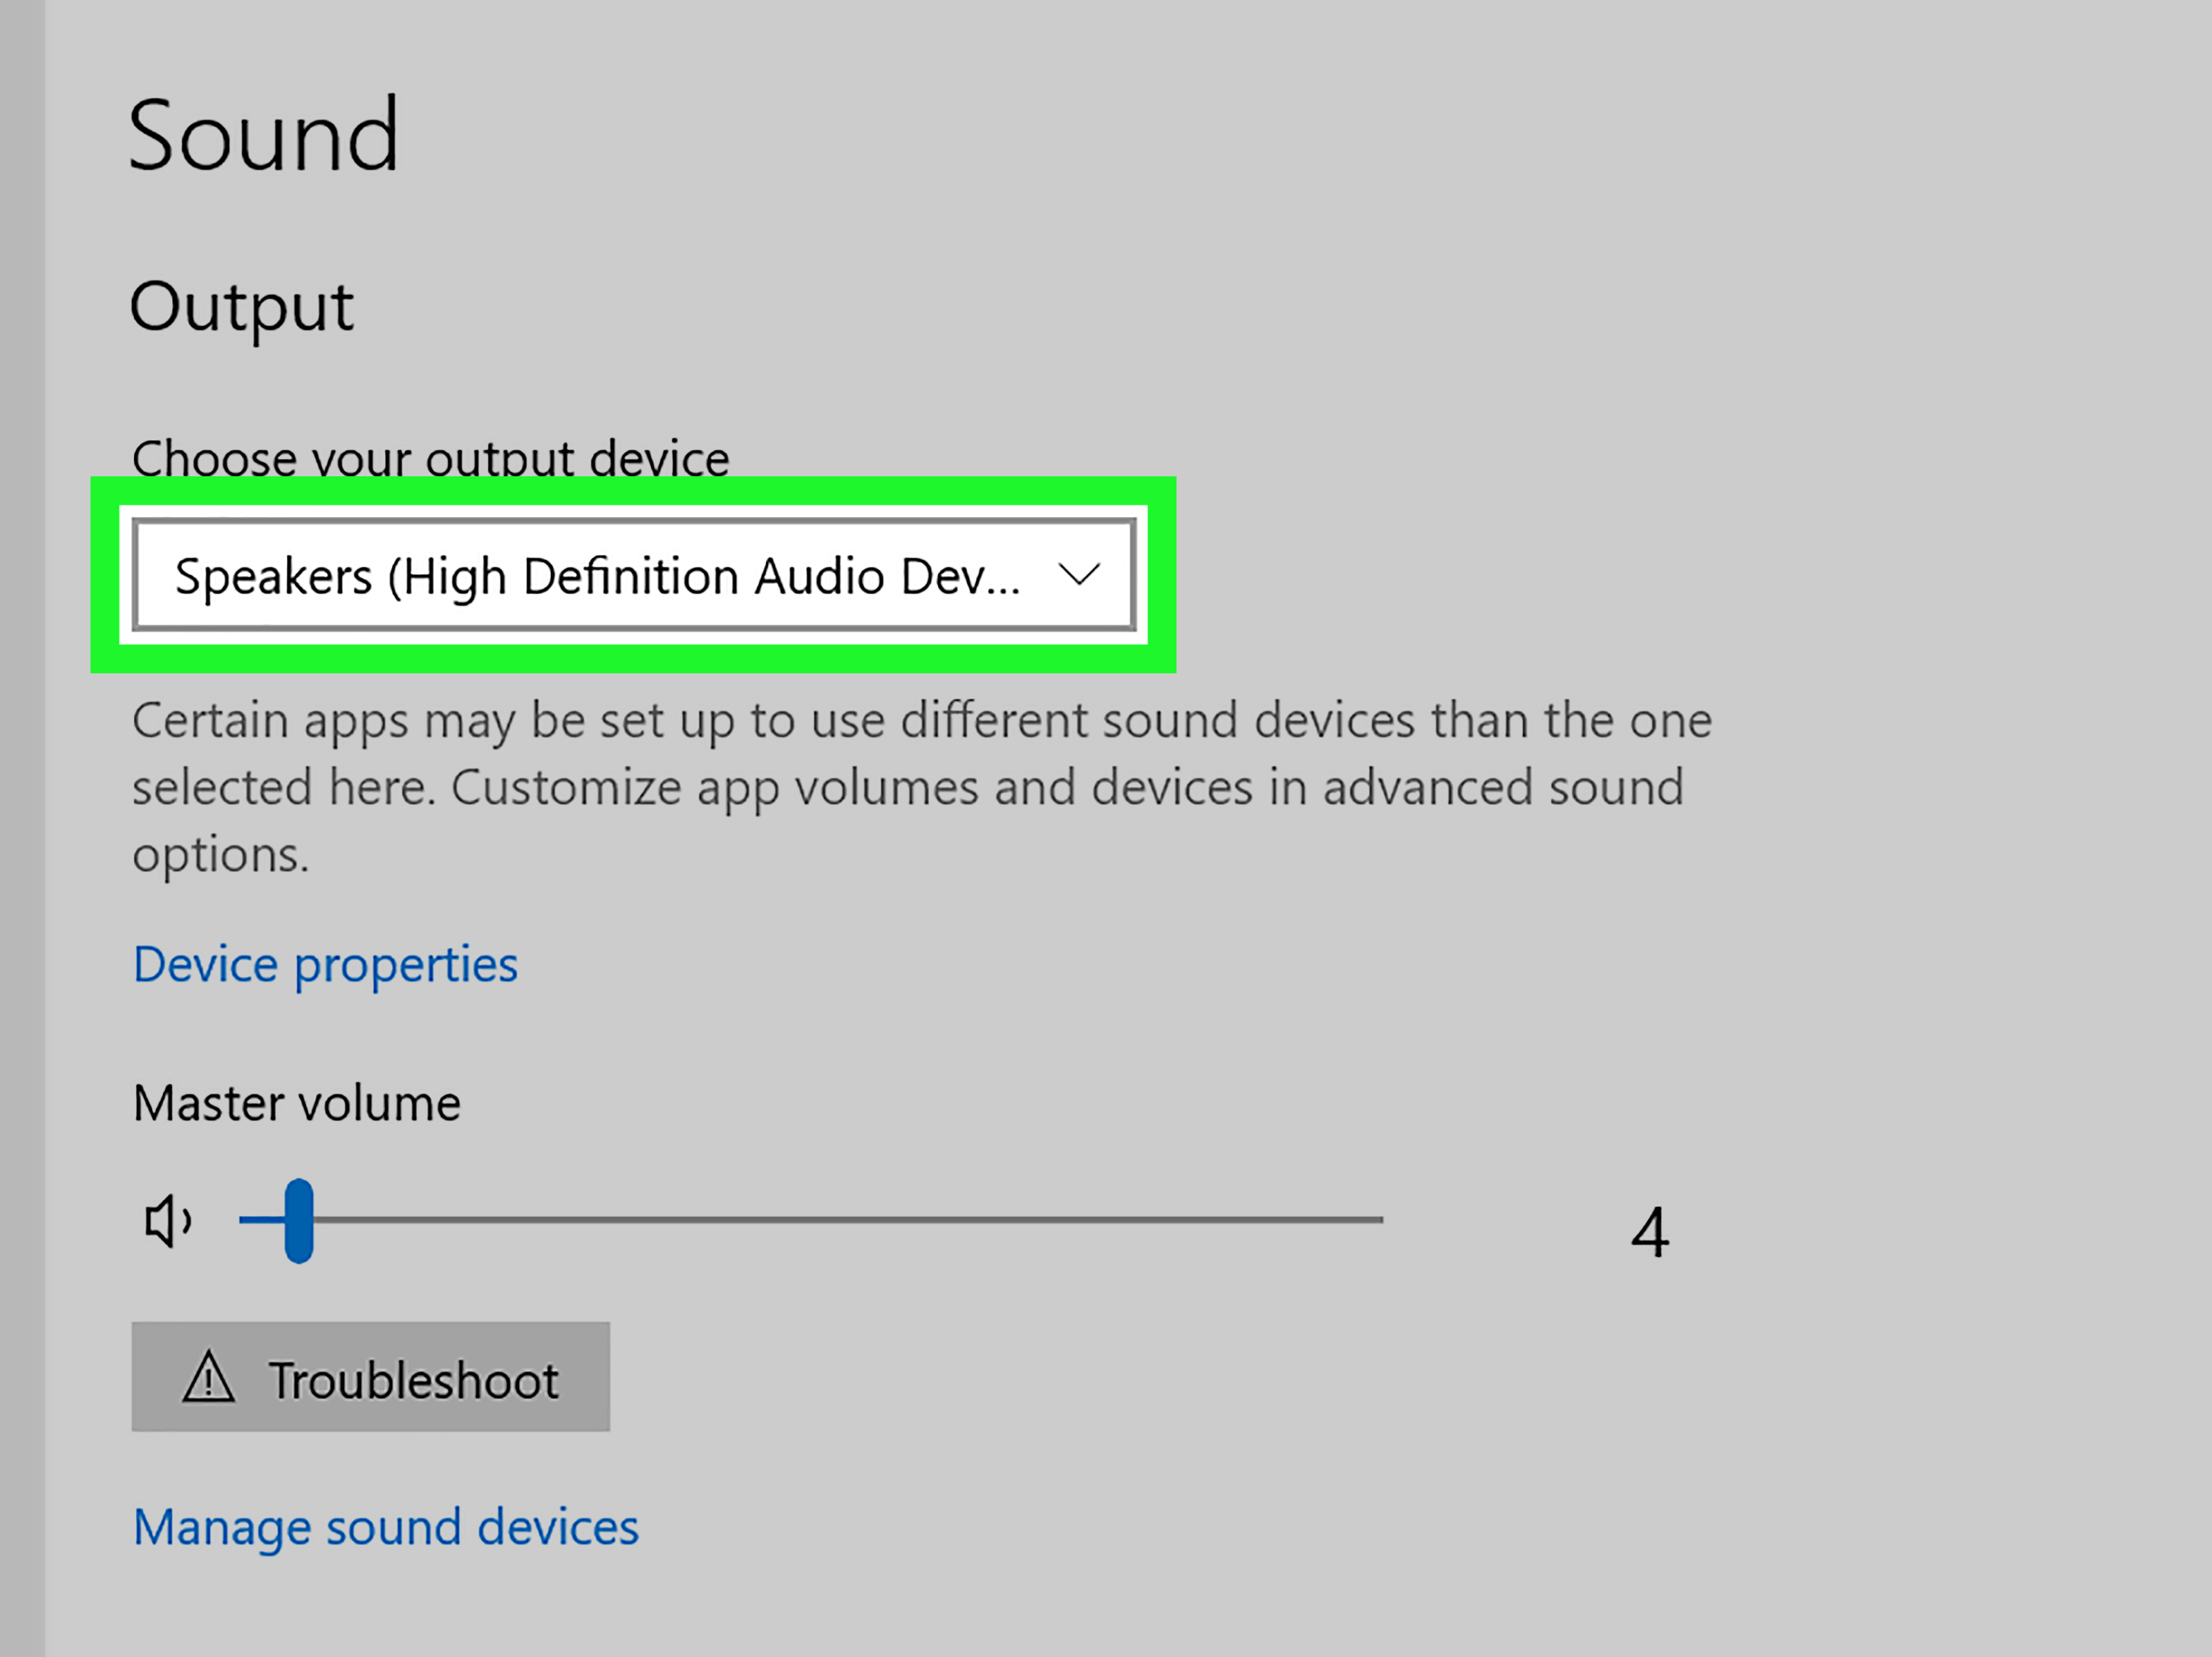The width and height of the screenshot is (2212, 1657).
Task: Click the blue filled part of volume track
Action: [x=261, y=1220]
